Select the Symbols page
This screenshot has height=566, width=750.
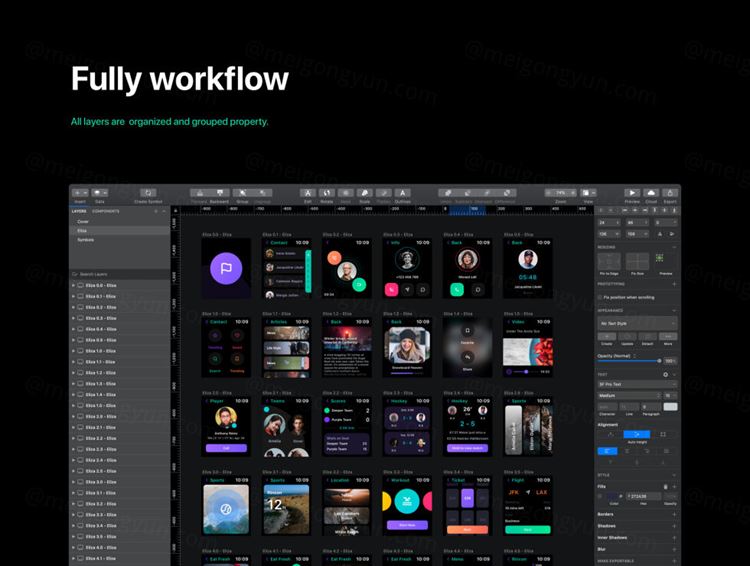(84, 240)
